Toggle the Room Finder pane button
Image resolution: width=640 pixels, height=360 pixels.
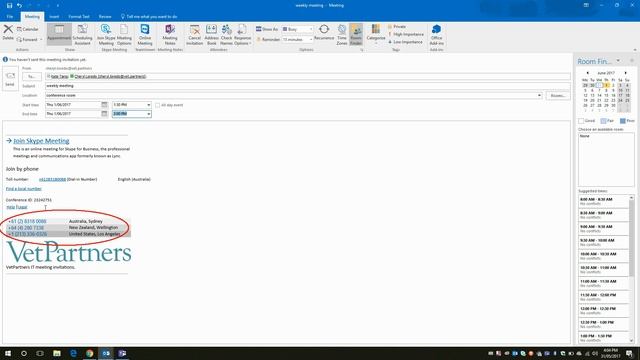356,34
